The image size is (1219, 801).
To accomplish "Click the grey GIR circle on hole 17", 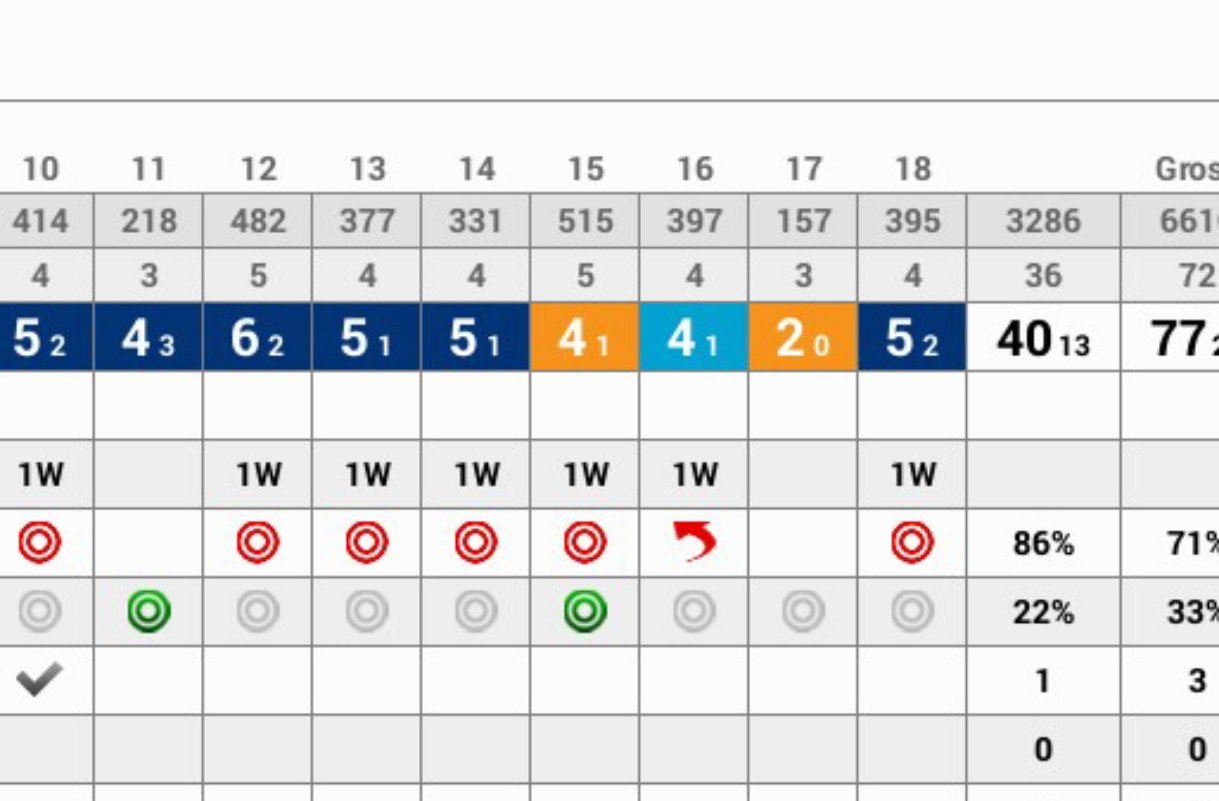I will coord(803,611).
